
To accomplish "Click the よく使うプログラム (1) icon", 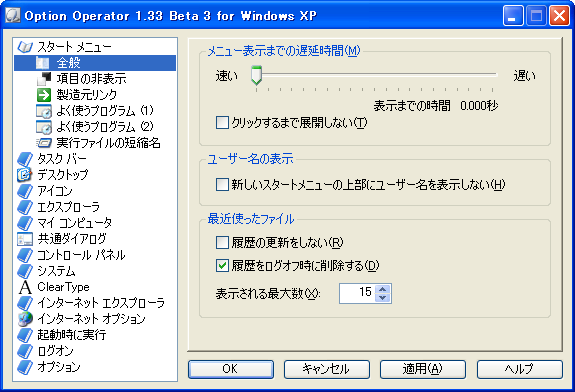I will (44, 111).
